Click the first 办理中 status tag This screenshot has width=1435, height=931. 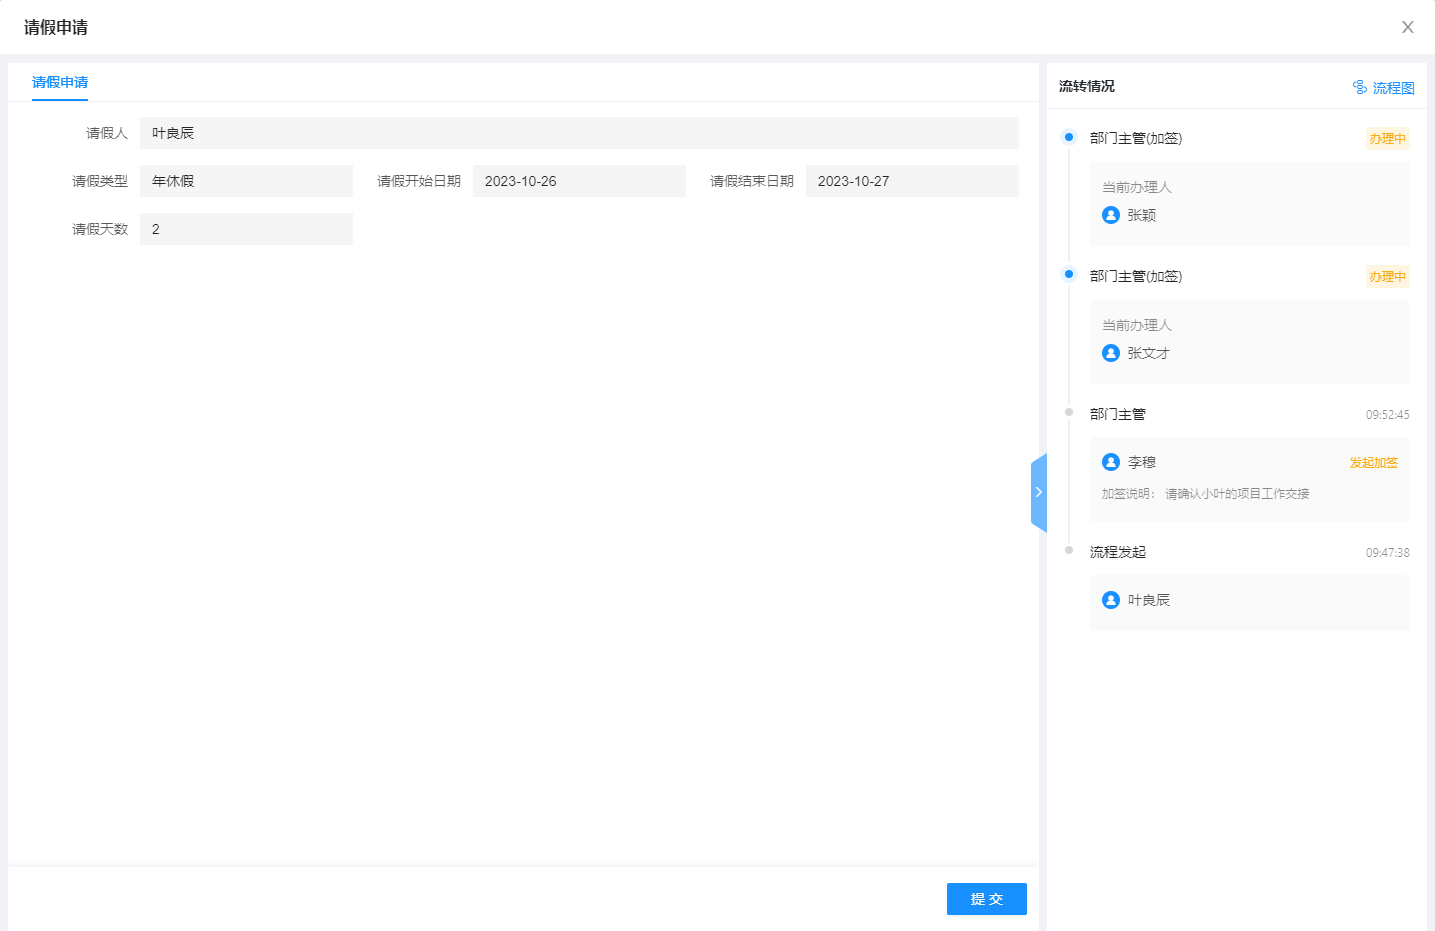pos(1387,139)
